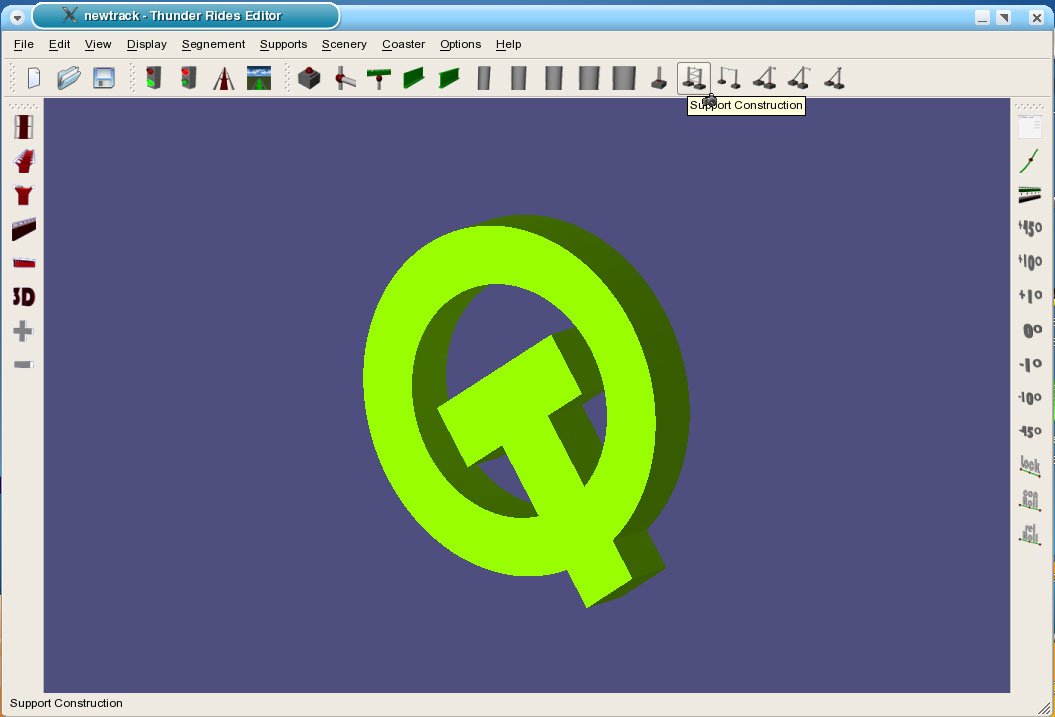Switch to the top-down track view icon
This screenshot has width=1055, height=717.
[24, 127]
